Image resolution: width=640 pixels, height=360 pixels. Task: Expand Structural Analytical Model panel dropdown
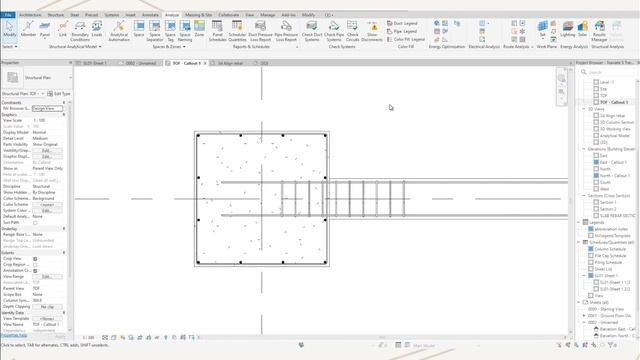[x=75, y=47]
